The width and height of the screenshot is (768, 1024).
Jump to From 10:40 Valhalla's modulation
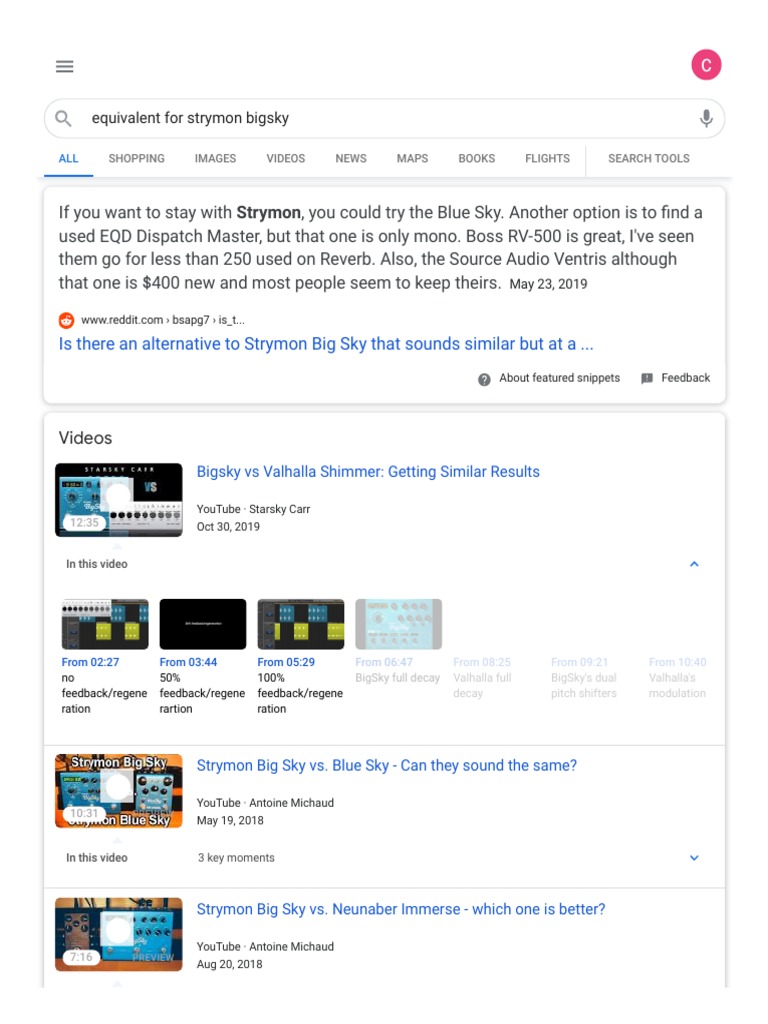coord(678,678)
